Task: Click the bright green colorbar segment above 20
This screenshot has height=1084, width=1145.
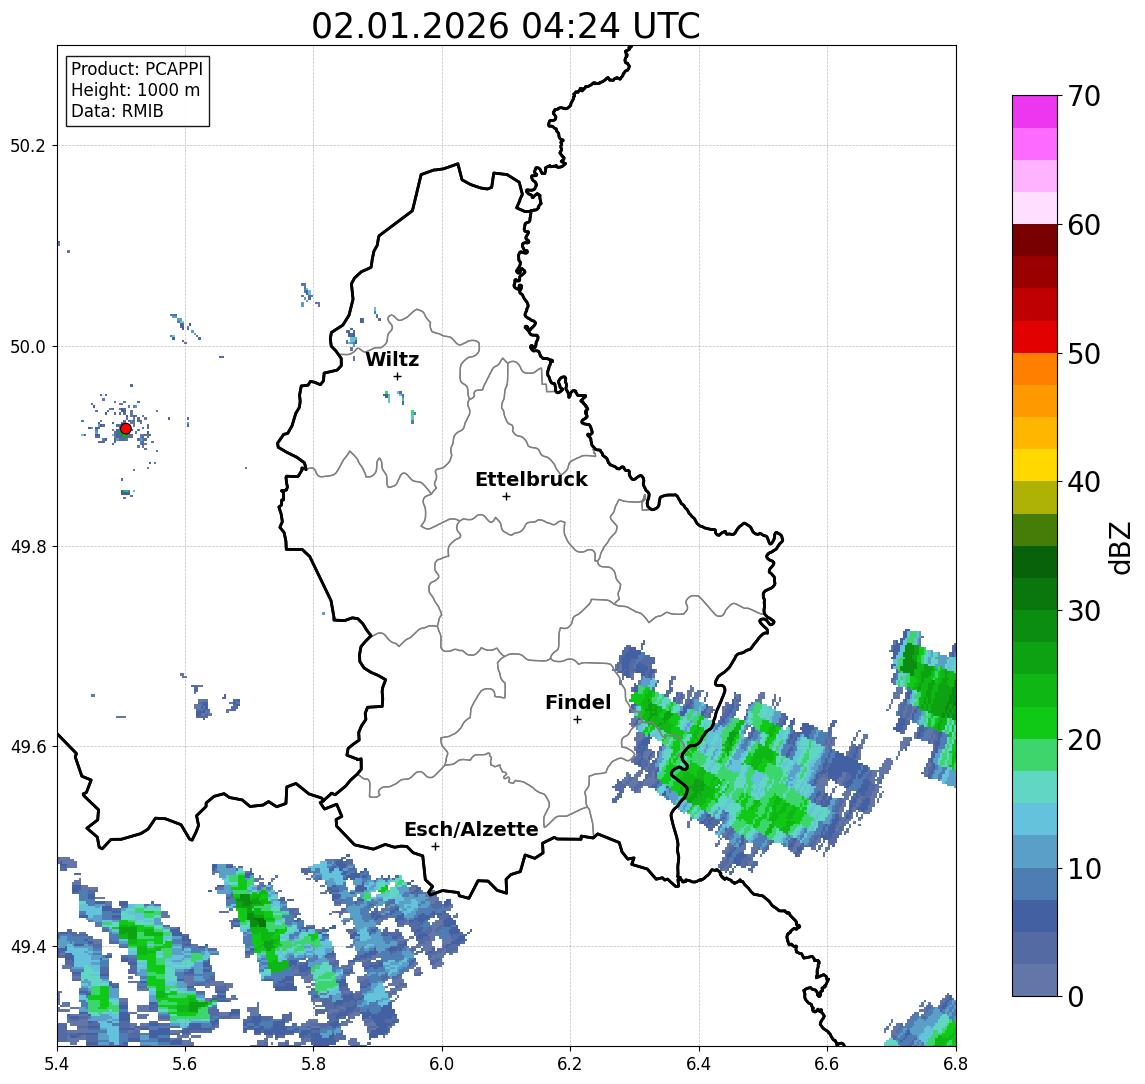Action: coord(1035,722)
